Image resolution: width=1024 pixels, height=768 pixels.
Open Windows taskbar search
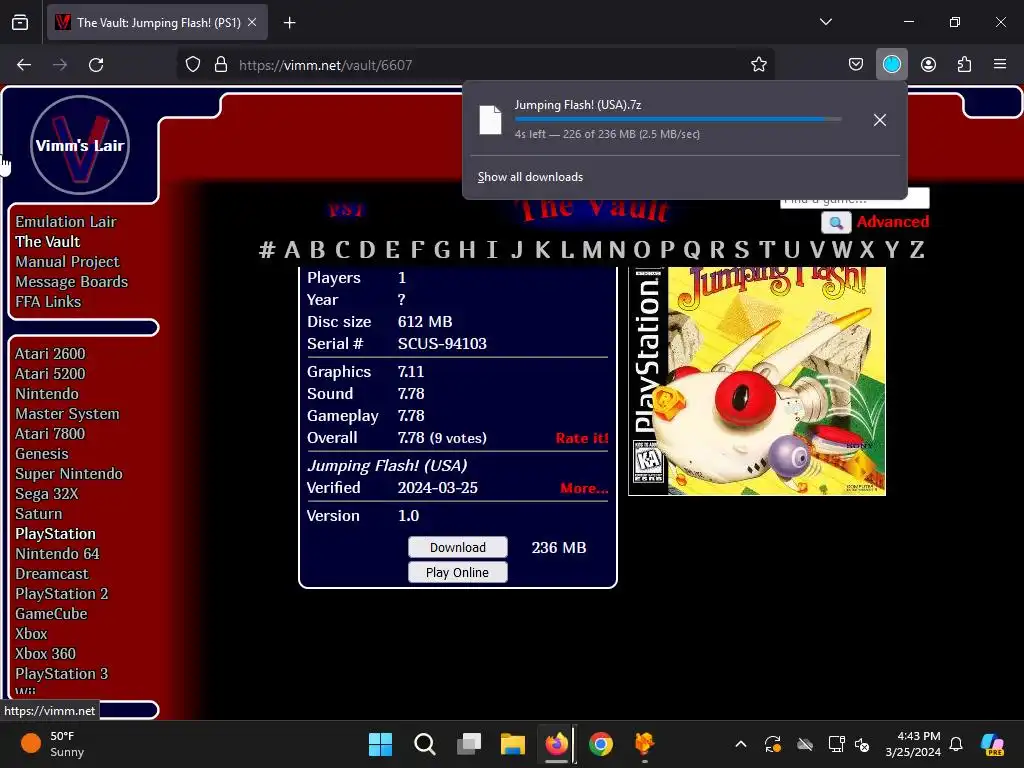point(424,744)
